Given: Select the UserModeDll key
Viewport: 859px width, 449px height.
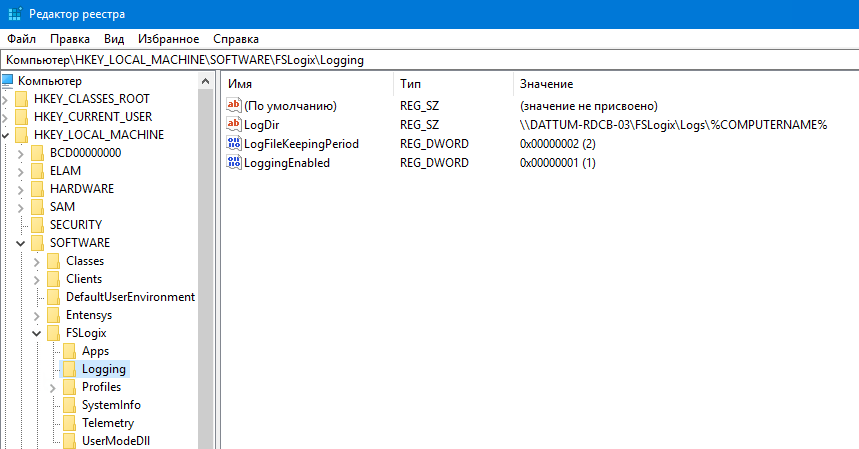Looking at the screenshot, I should click(x=116, y=441).
